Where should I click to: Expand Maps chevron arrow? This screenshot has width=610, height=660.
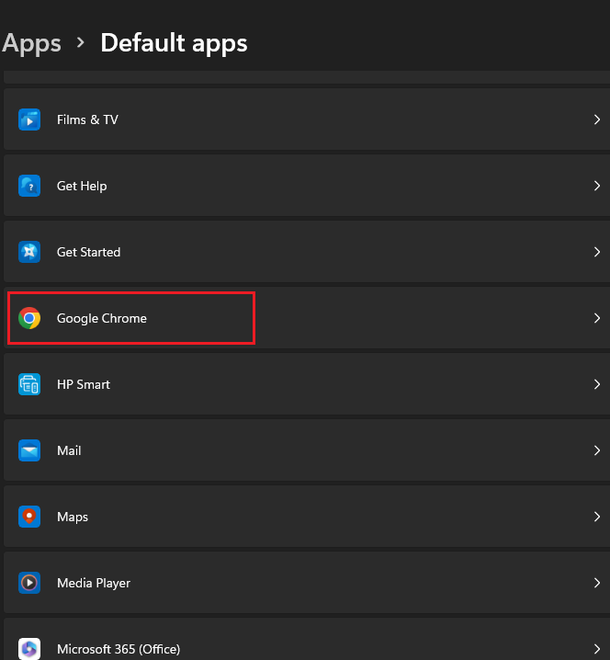tap(596, 517)
